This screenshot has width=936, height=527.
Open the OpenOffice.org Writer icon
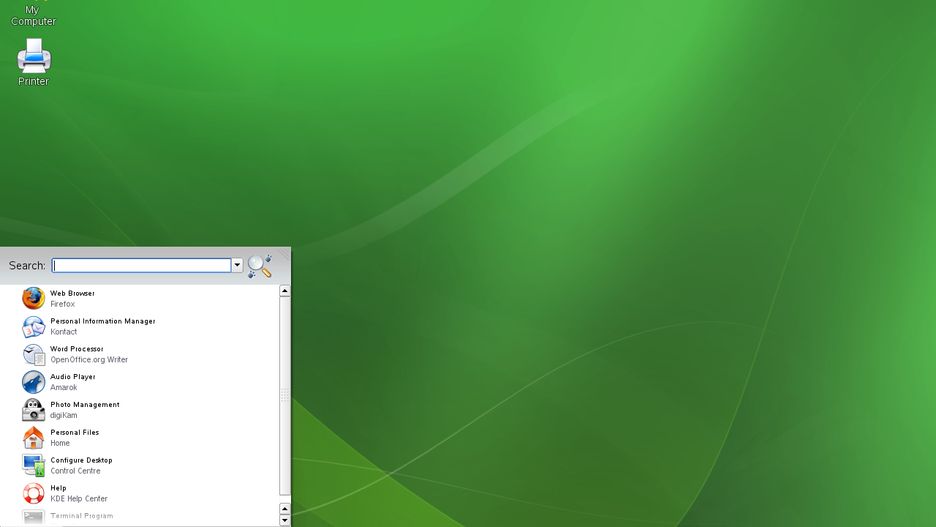[x=33, y=355]
